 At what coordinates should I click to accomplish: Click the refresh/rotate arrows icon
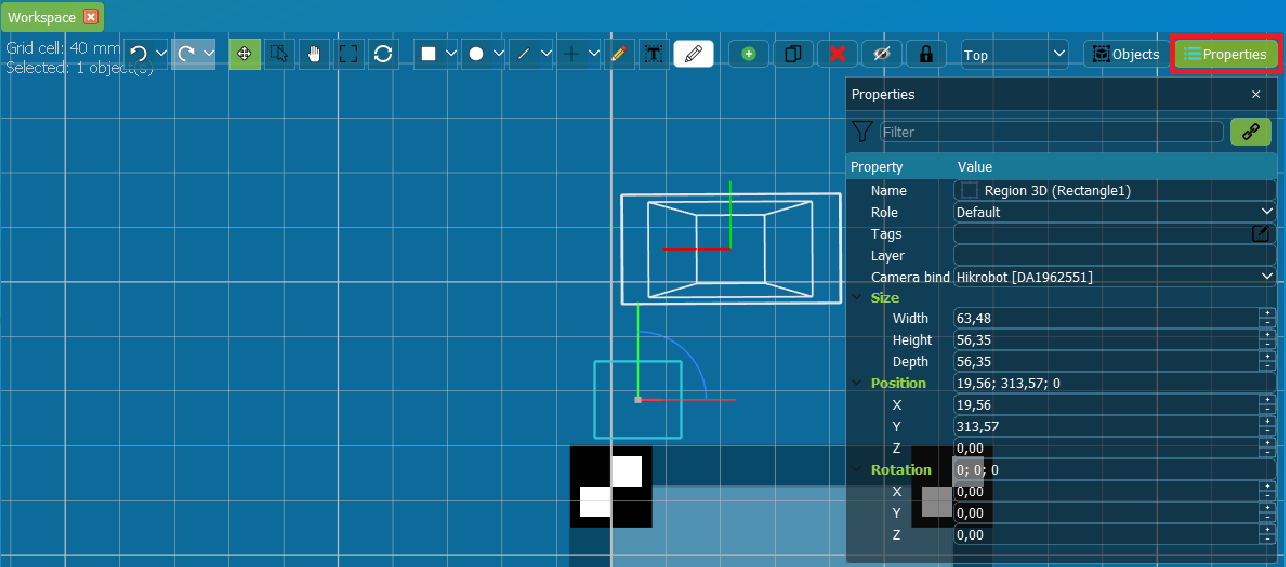(x=383, y=54)
